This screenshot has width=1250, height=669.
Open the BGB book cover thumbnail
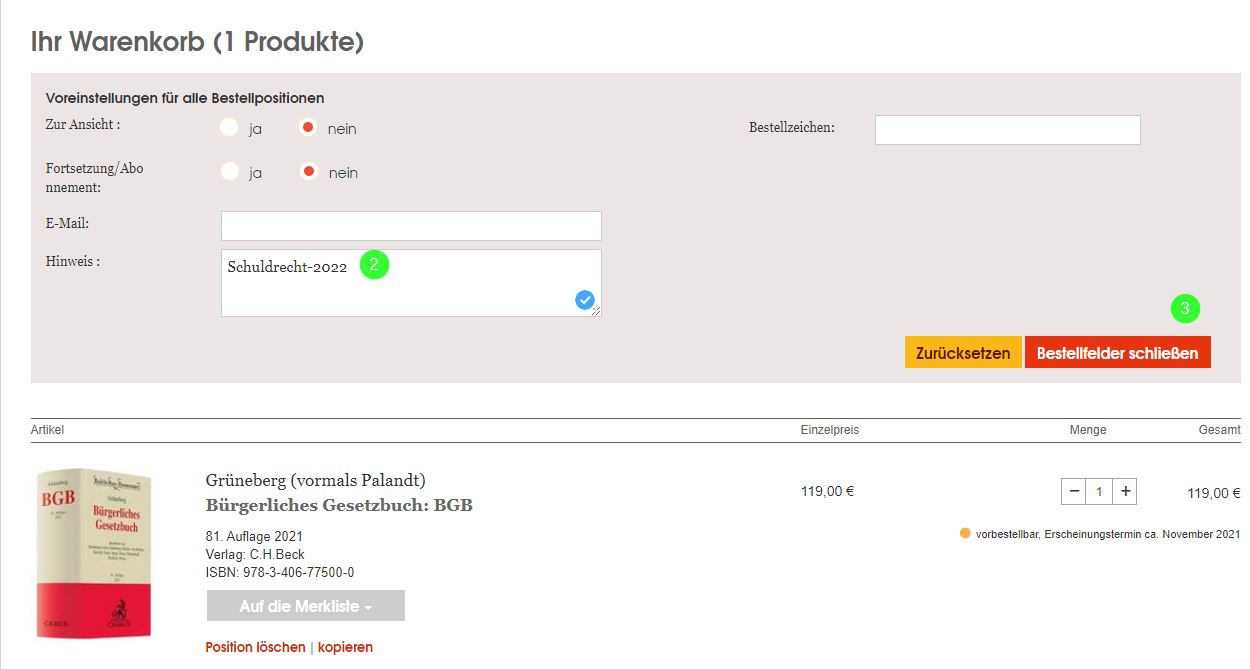pos(93,553)
